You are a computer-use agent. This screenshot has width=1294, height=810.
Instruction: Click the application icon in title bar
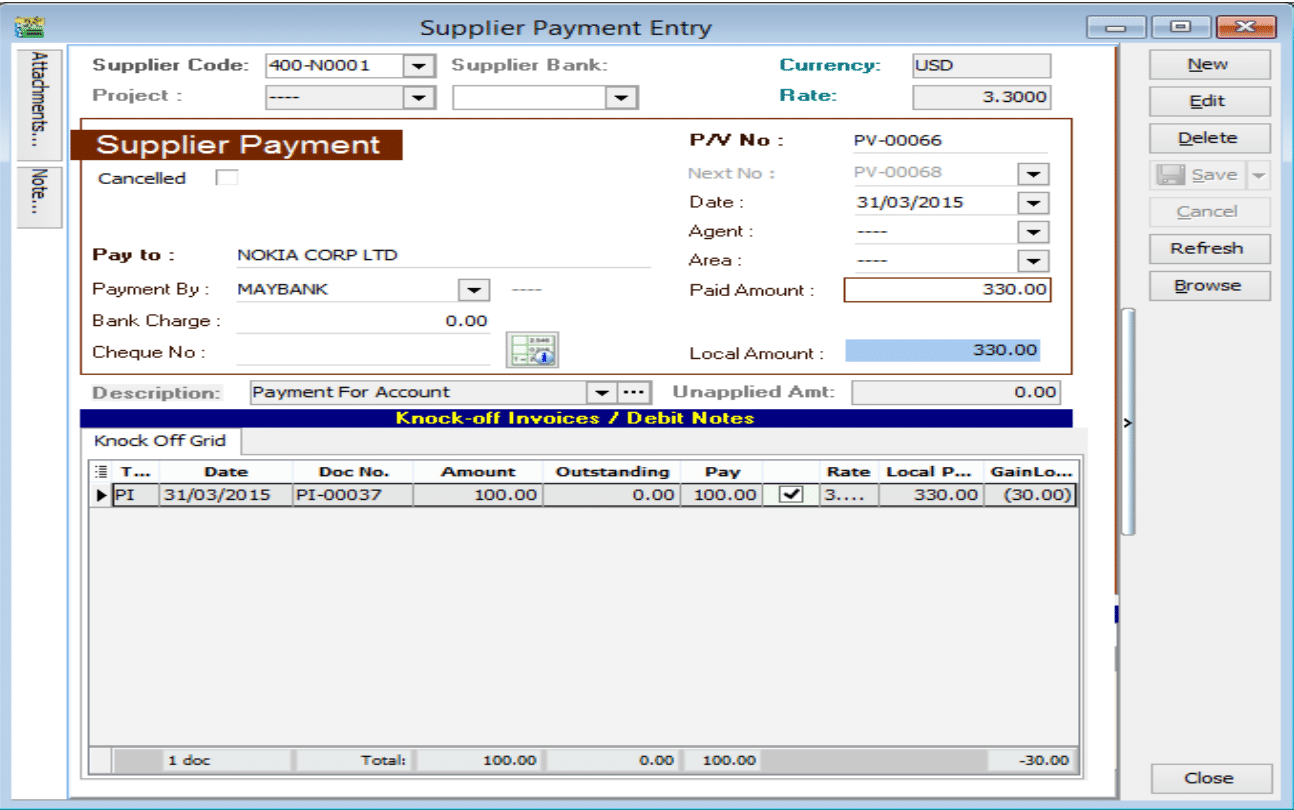coord(32,25)
